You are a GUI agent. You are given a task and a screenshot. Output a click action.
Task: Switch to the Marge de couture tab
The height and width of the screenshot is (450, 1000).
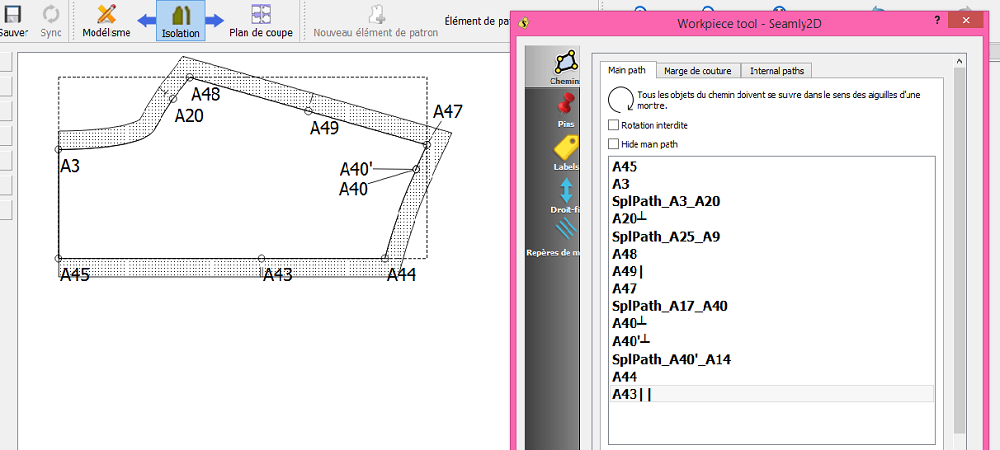tap(701, 70)
